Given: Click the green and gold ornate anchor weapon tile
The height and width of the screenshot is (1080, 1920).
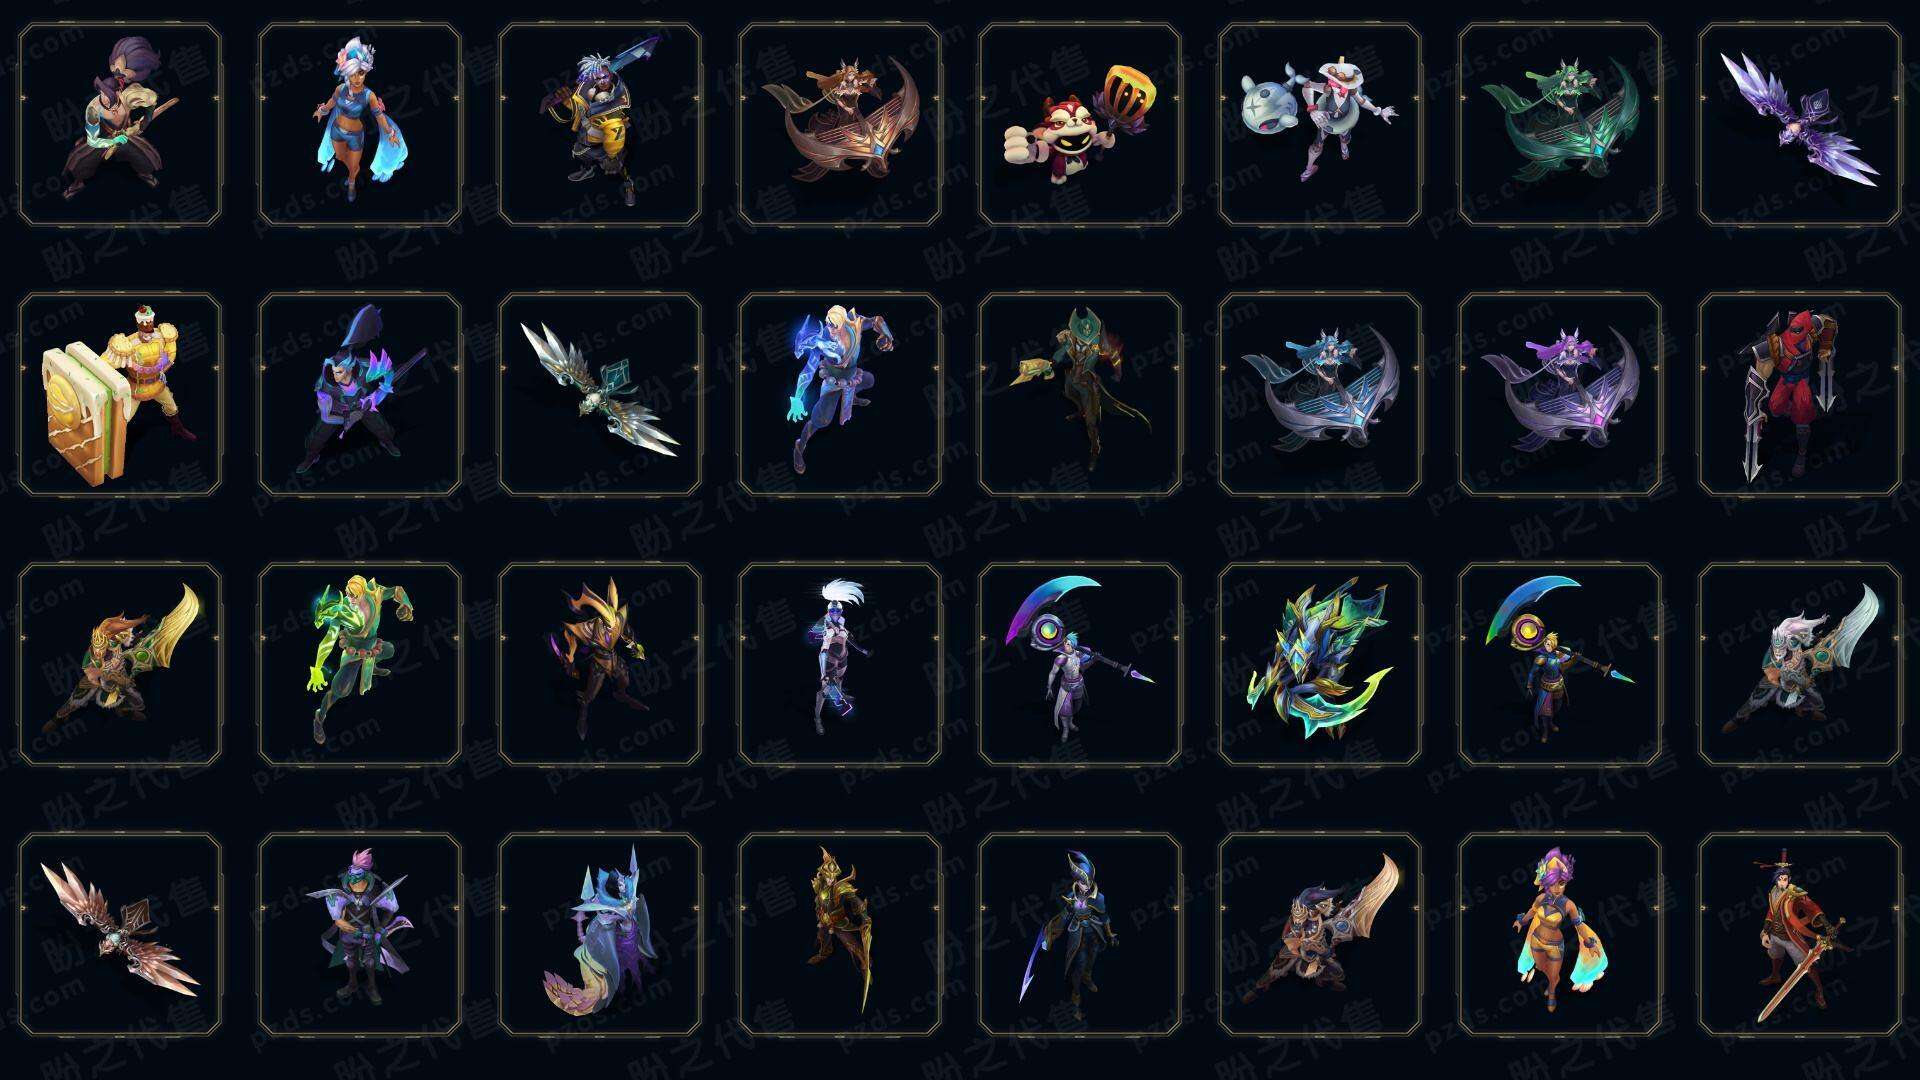Looking at the screenshot, I should coord(1320,664).
